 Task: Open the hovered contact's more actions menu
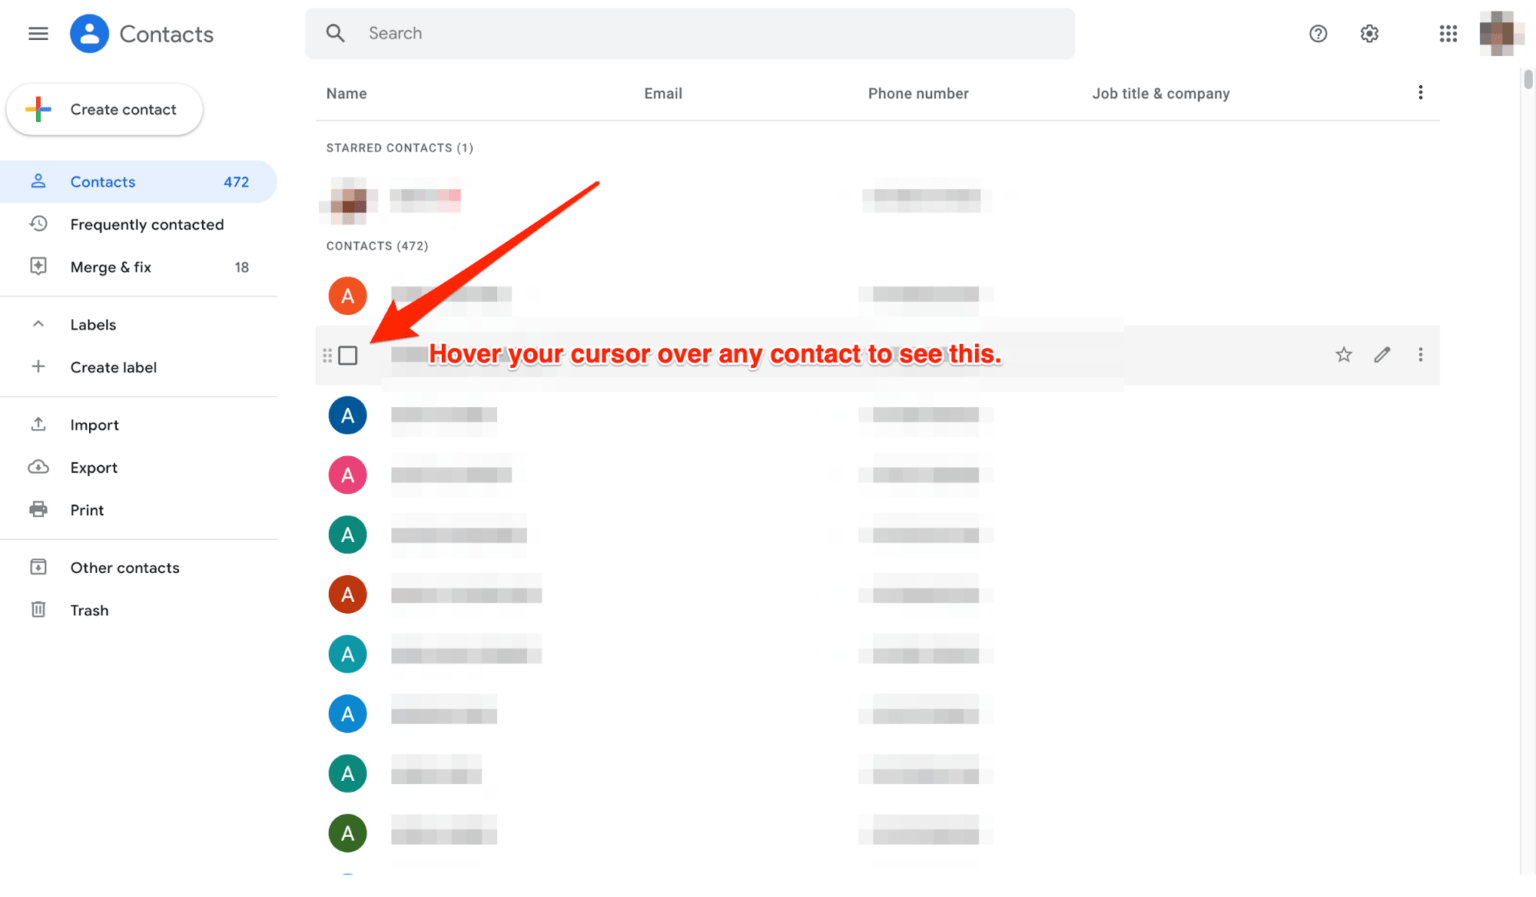tap(1420, 355)
